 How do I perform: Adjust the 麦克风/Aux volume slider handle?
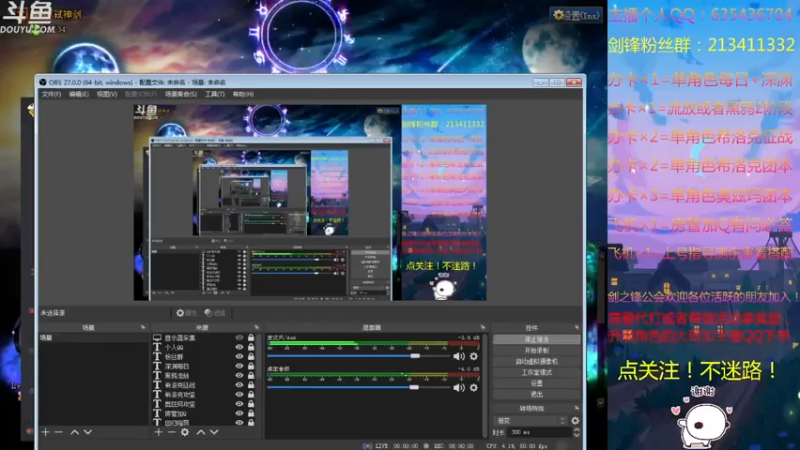pyautogui.click(x=415, y=356)
